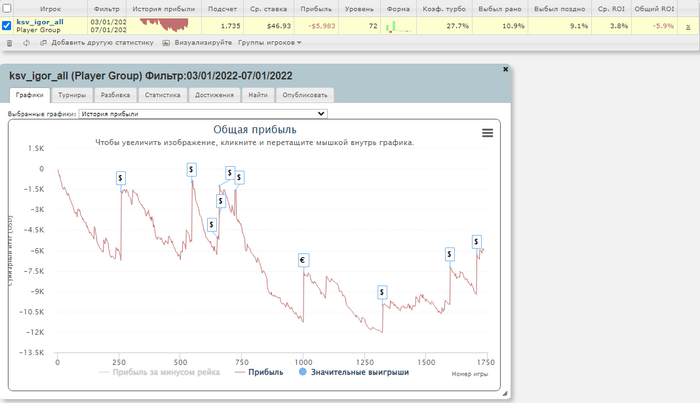Click the ksv_igor_all player link
The height and width of the screenshot is (403, 700).
pyautogui.click(x=40, y=22)
